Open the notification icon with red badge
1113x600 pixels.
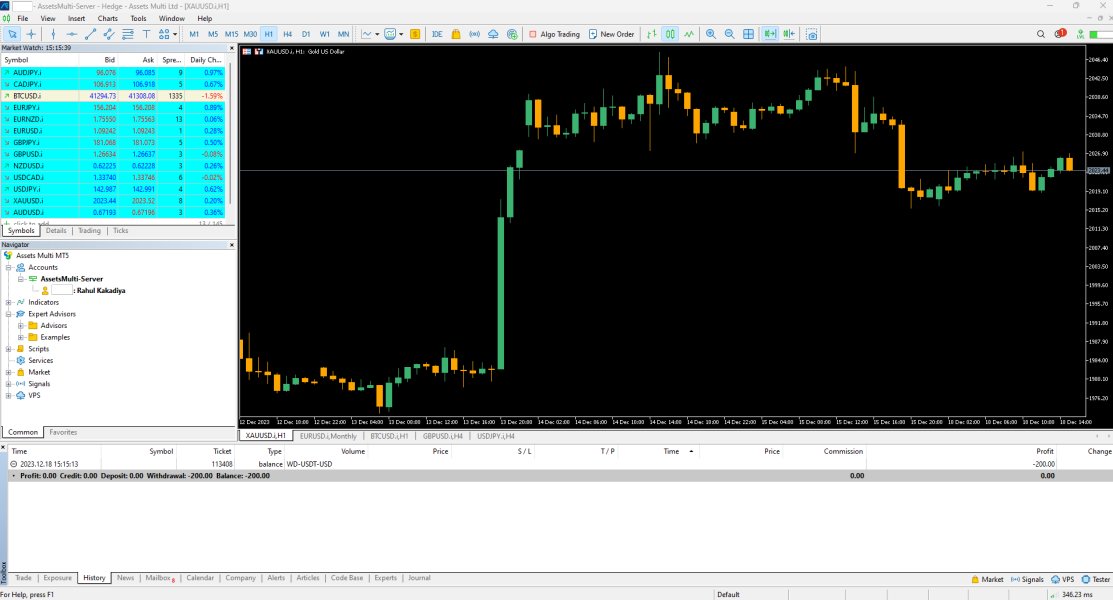1060,33
